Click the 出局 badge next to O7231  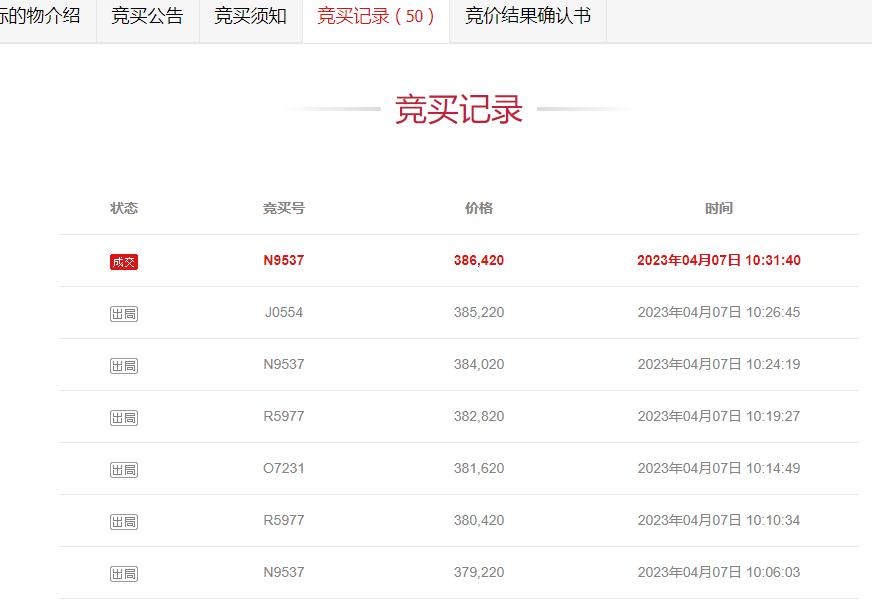point(124,468)
